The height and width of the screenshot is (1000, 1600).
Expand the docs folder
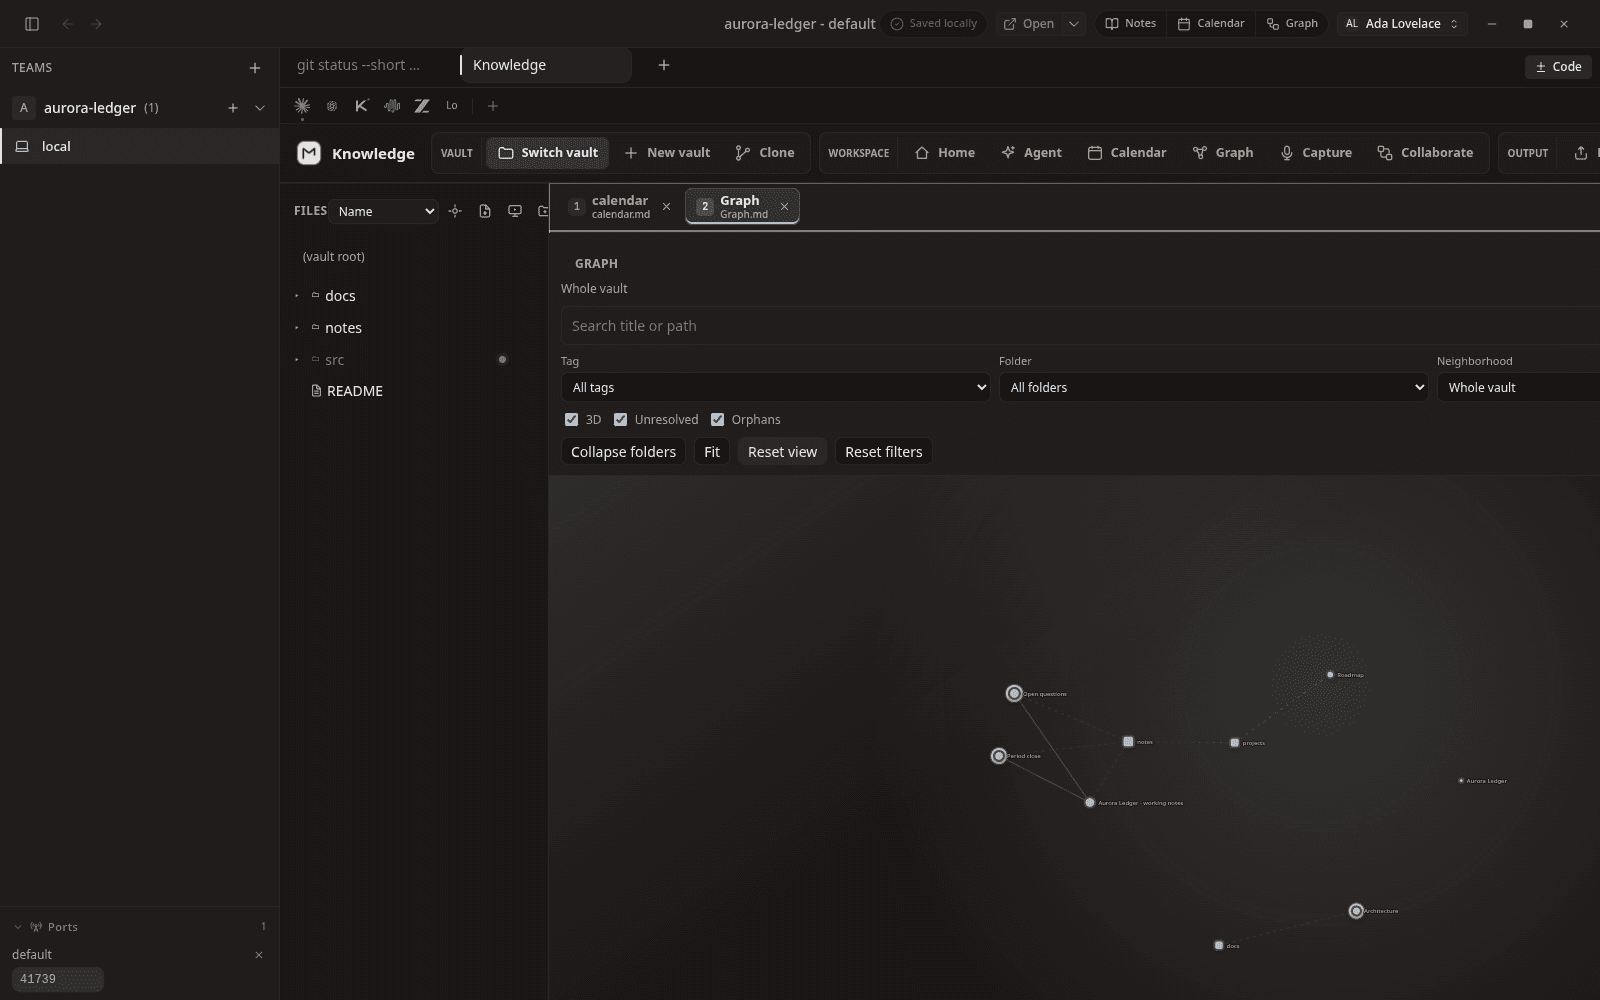297,296
